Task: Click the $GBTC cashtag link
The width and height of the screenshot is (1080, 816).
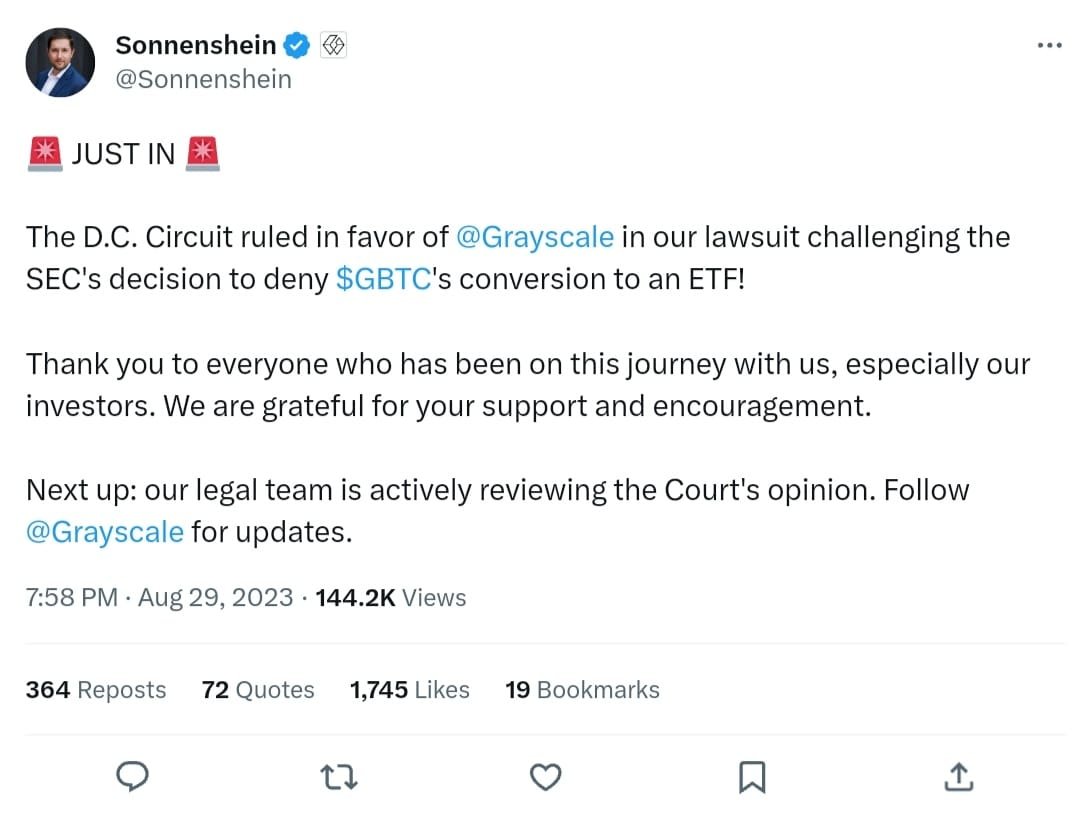Action: (x=383, y=279)
